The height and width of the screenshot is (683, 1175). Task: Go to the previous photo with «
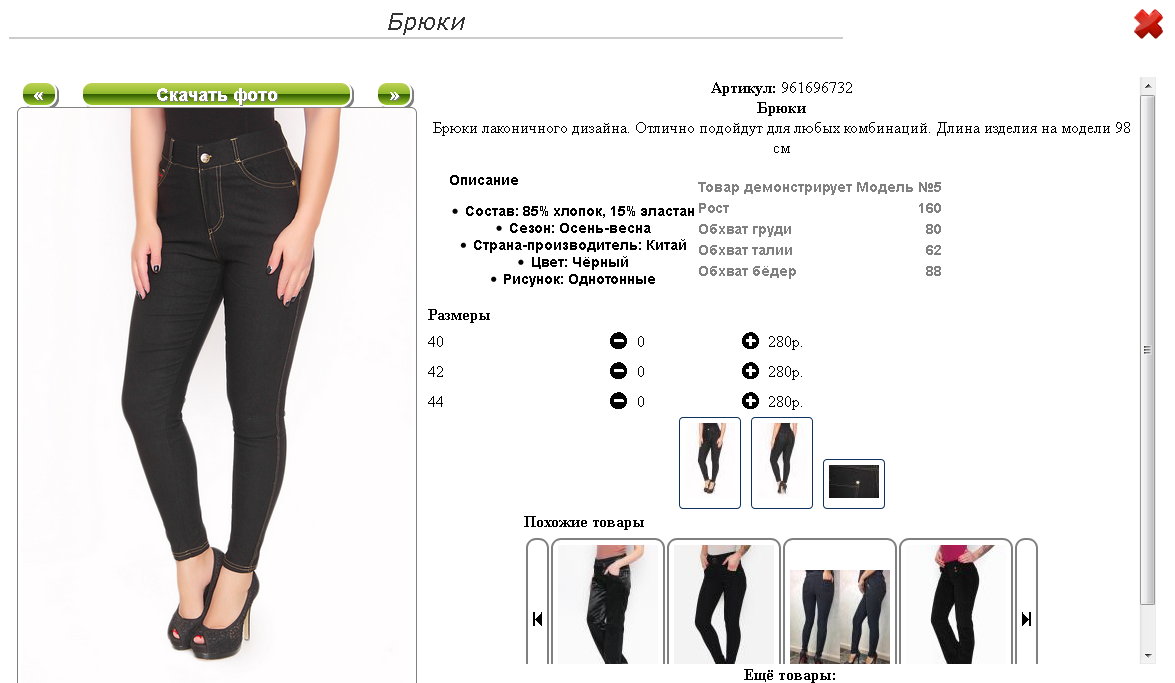pyautogui.click(x=40, y=94)
